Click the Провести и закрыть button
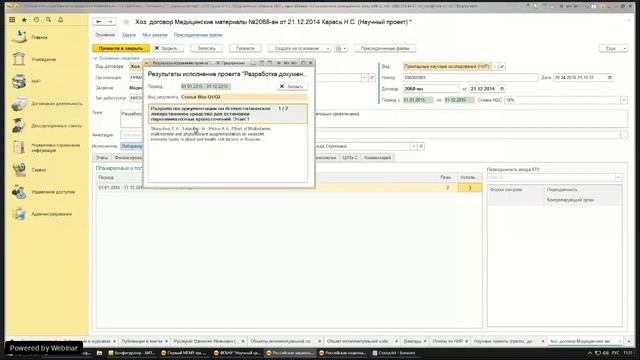The height and width of the screenshot is (360, 640). (x=121, y=48)
